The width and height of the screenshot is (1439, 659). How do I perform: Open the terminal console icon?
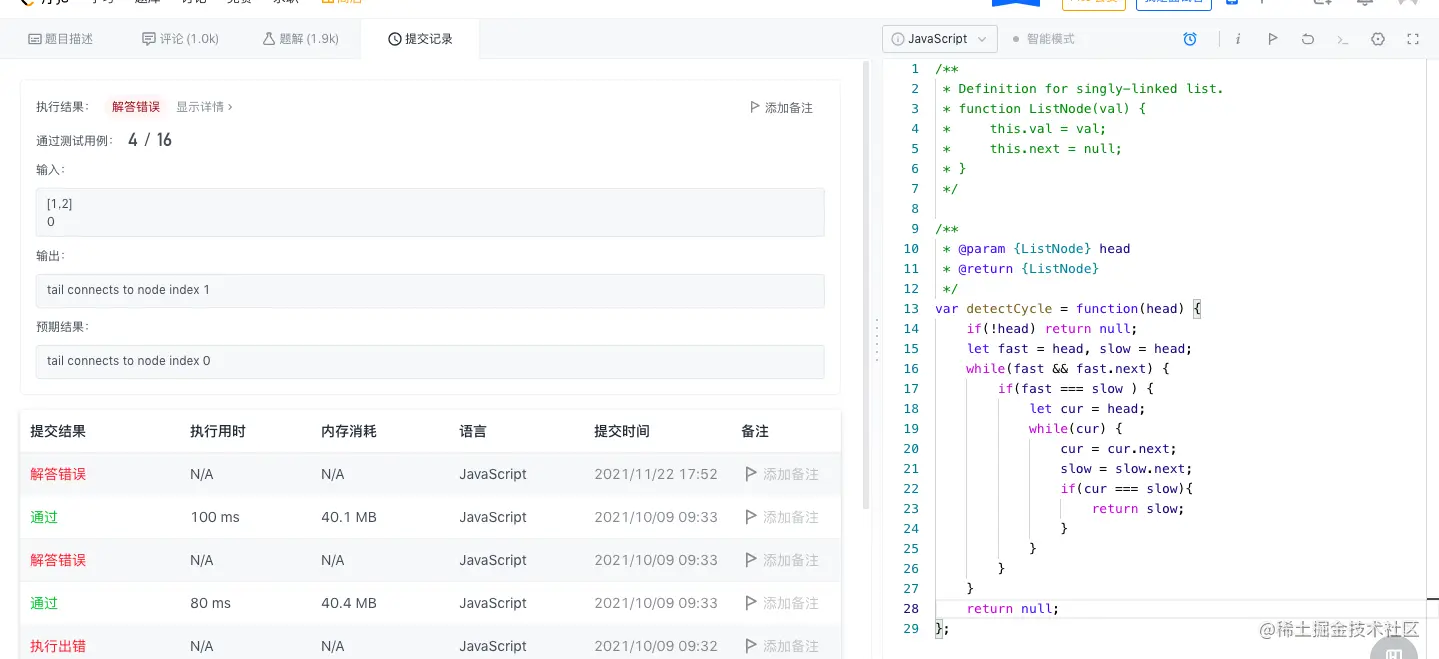[1343, 39]
